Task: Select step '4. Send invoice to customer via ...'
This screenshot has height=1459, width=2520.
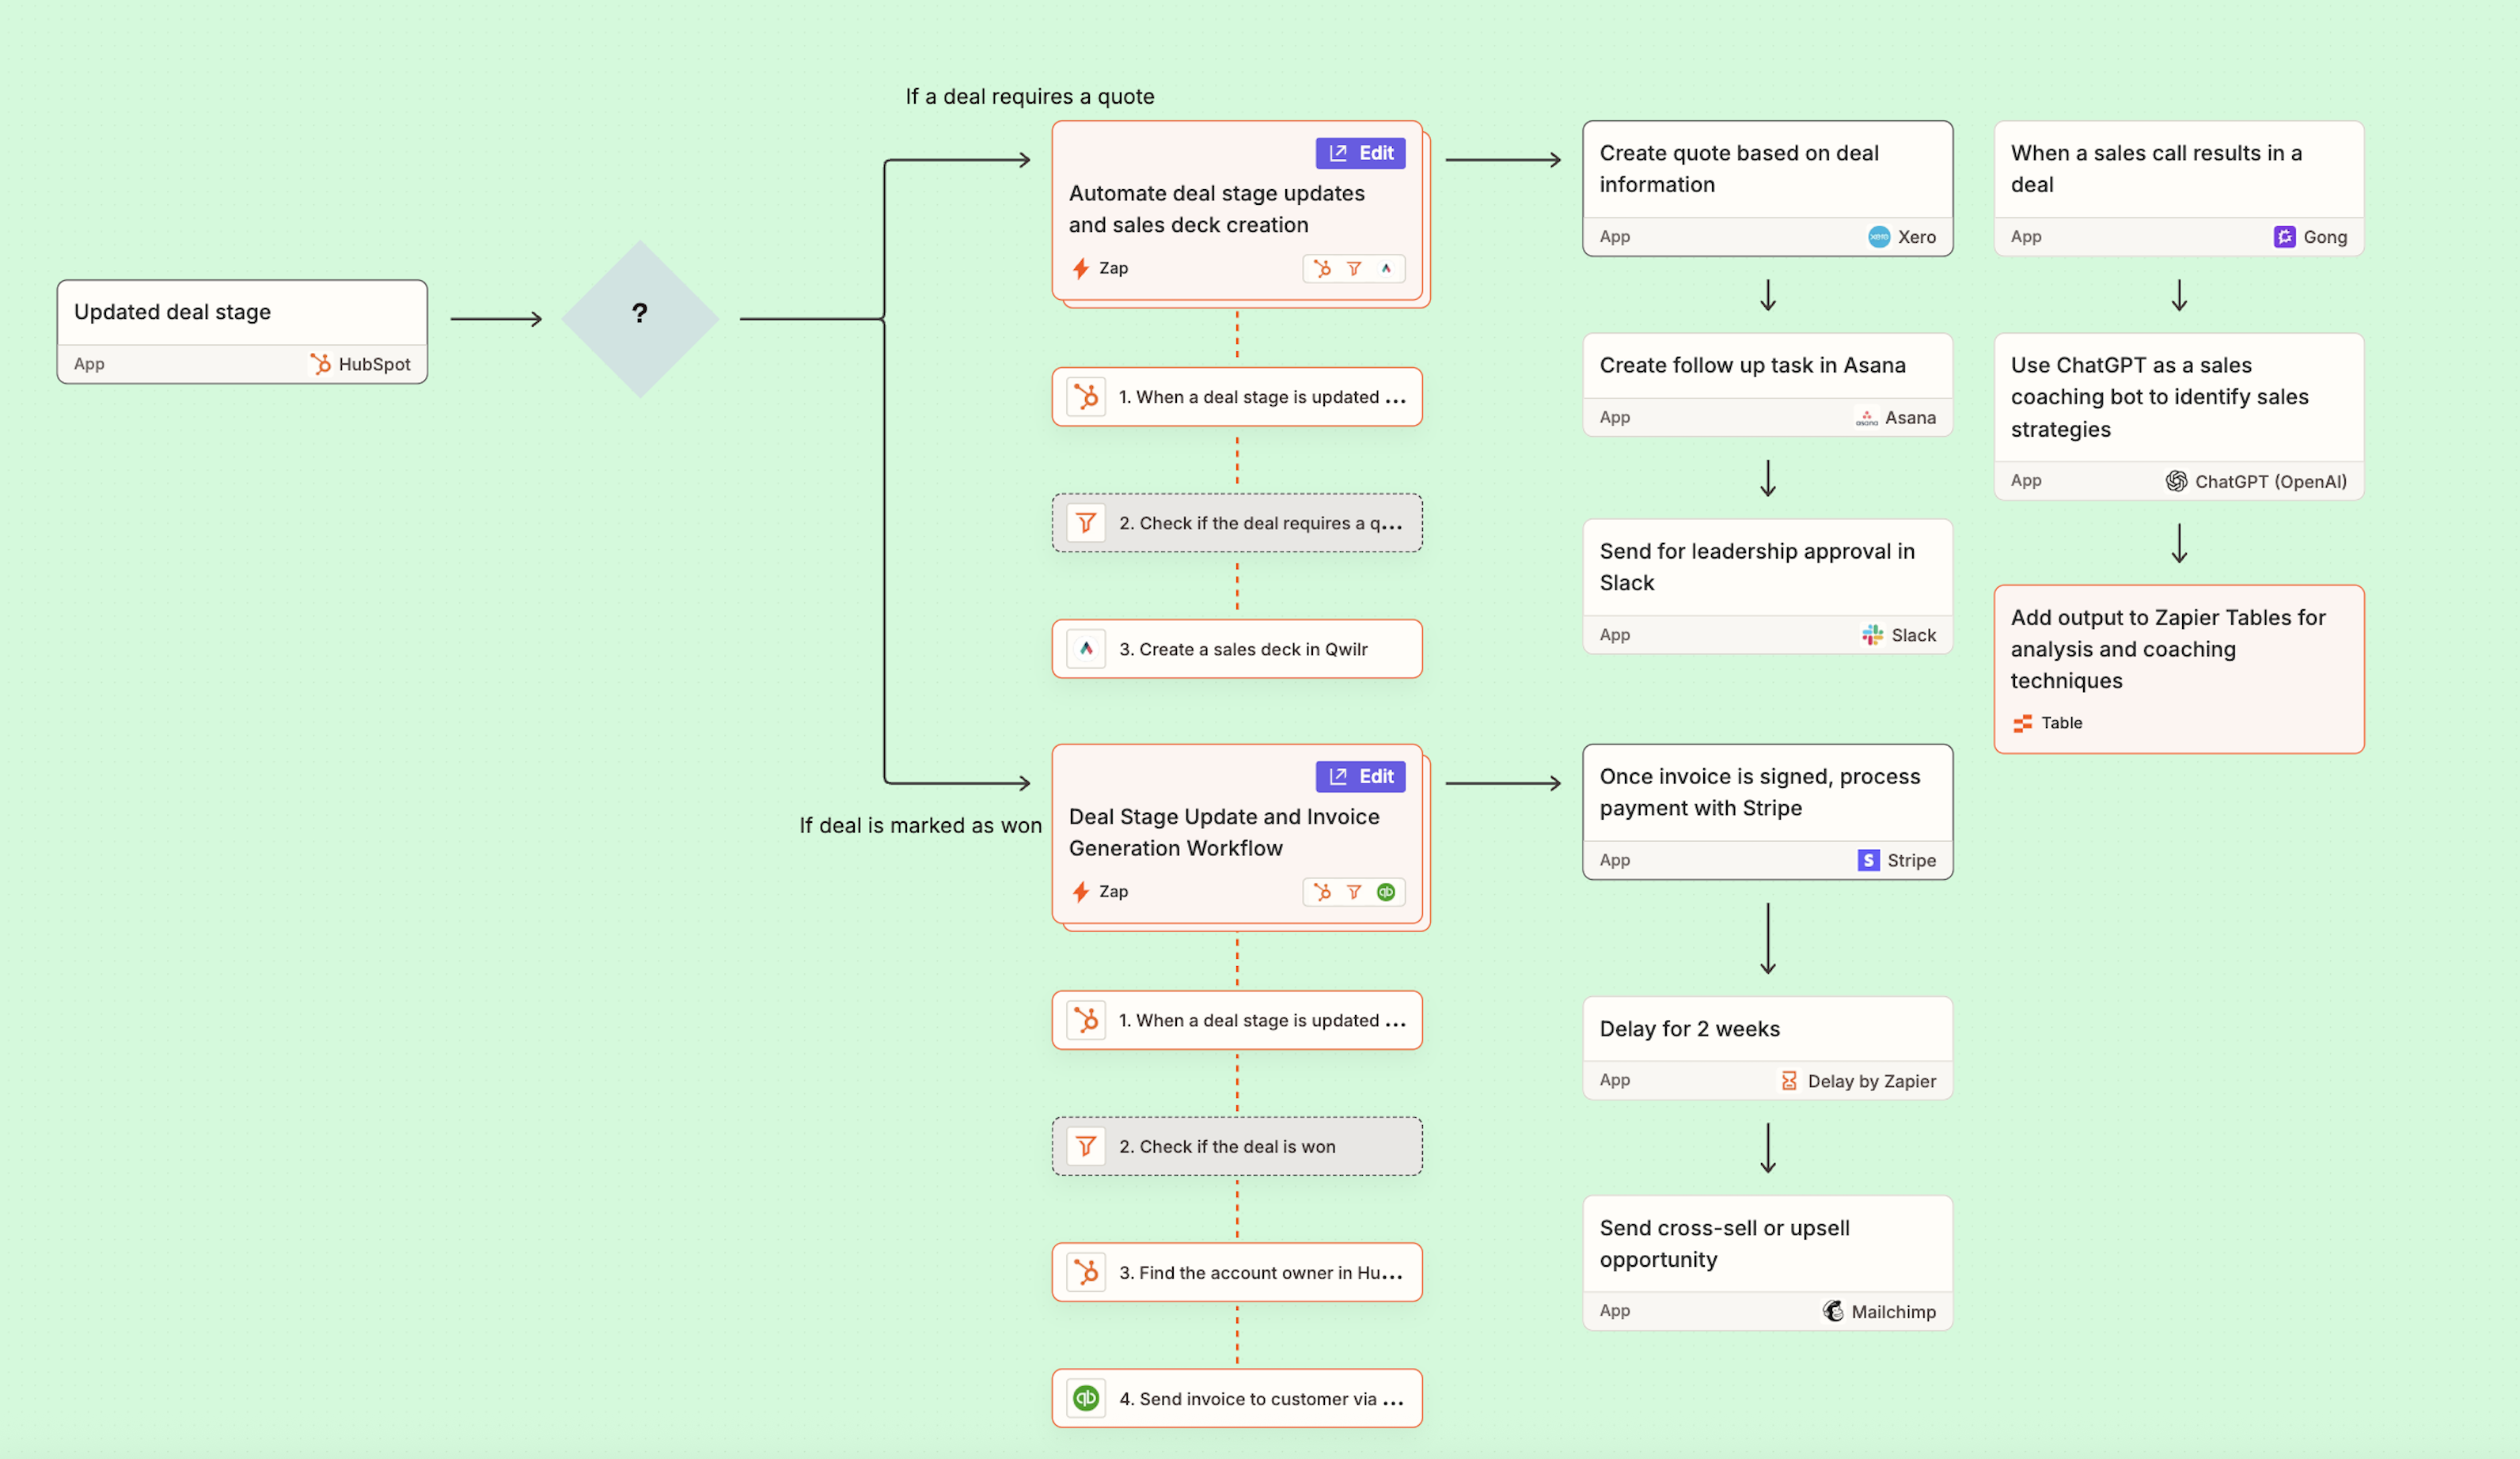Action: 1237,1398
